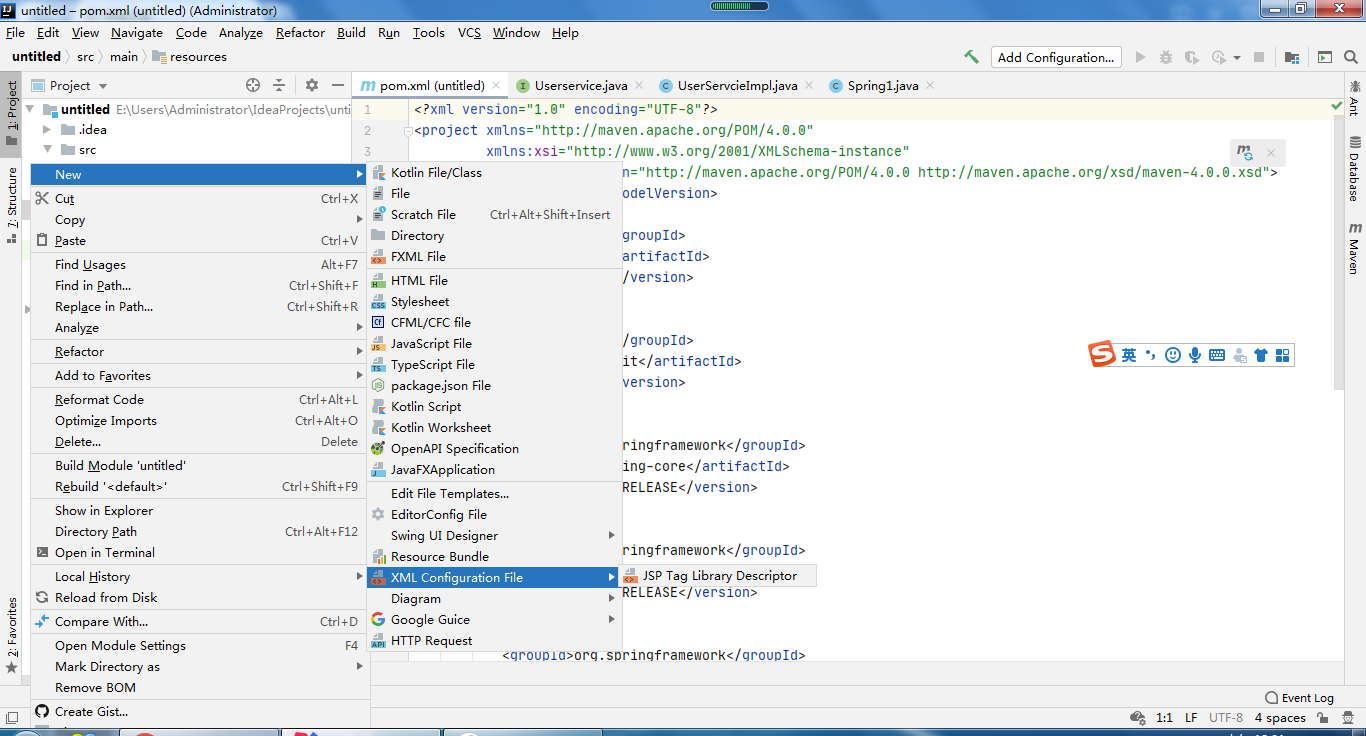The height and width of the screenshot is (736, 1366).
Task: Choose package.json File entry
Action: click(494, 386)
